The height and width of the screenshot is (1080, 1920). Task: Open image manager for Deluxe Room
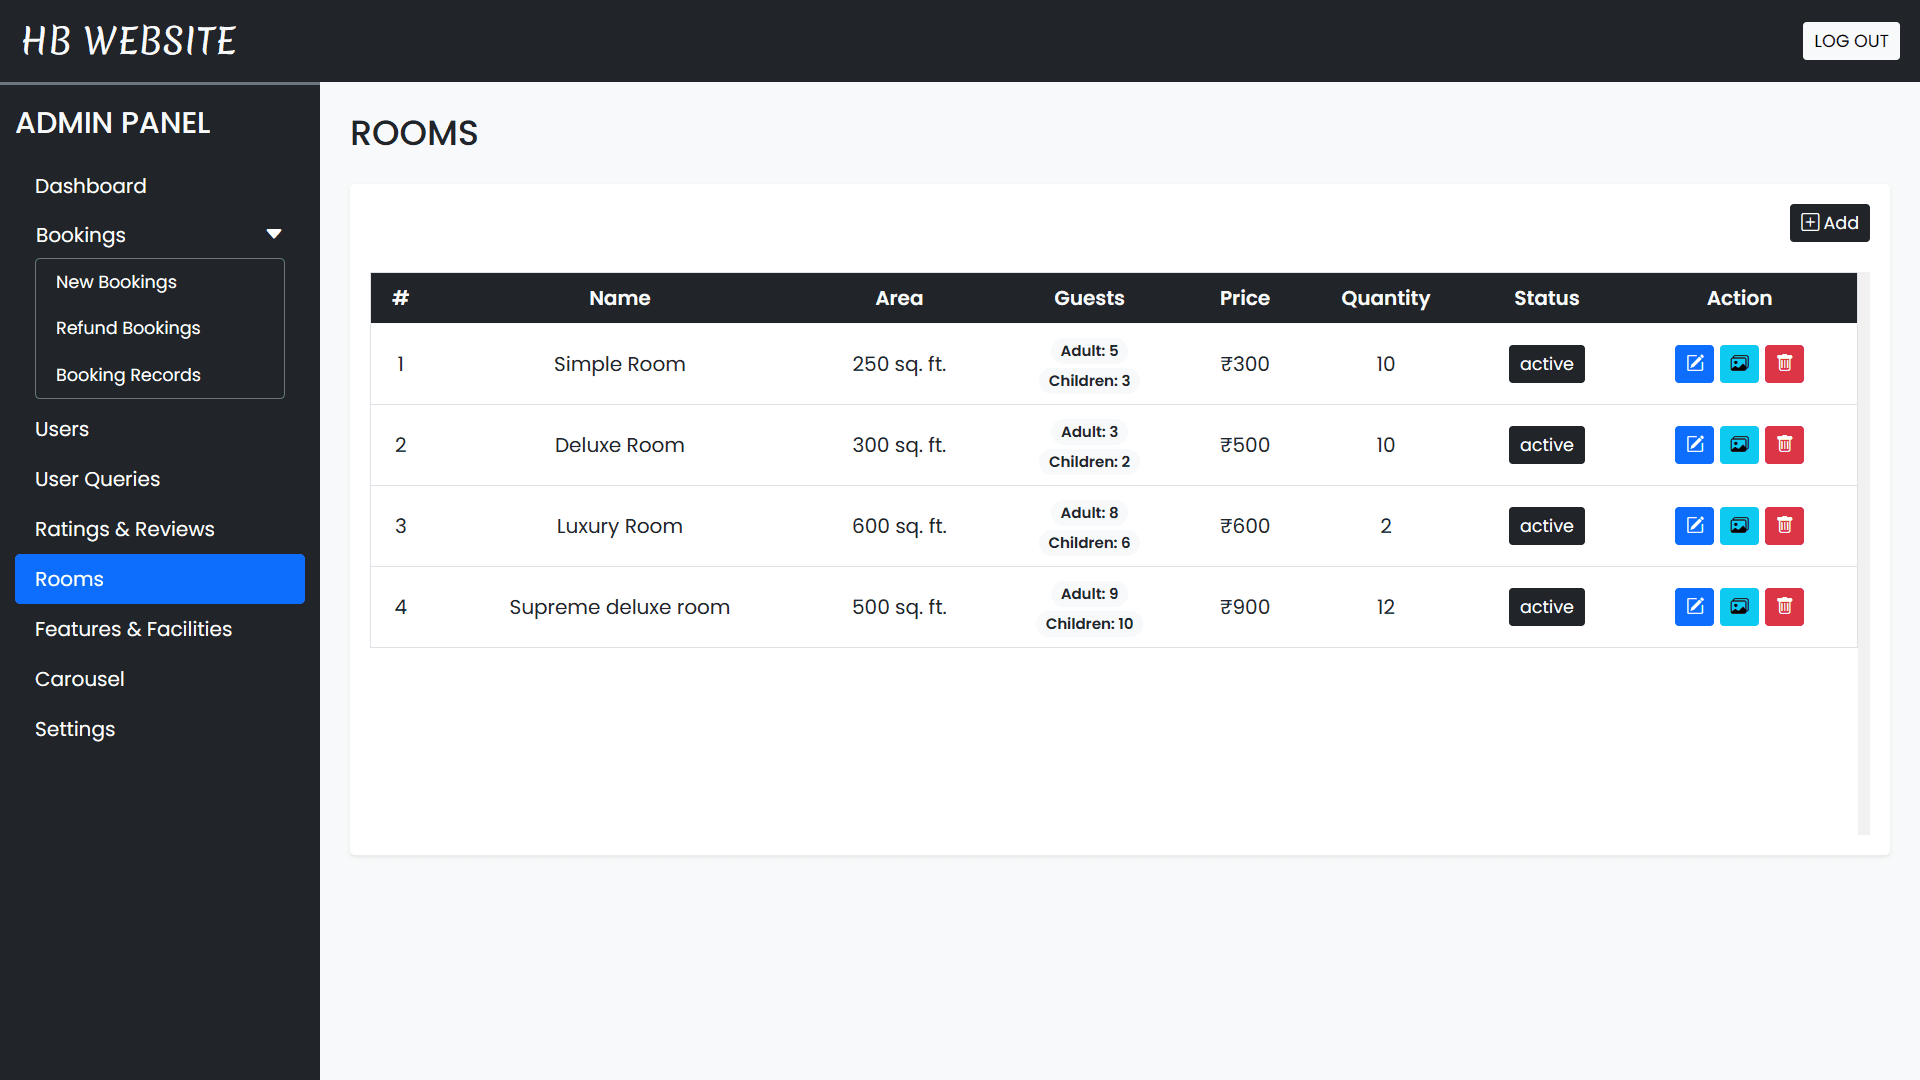point(1739,445)
